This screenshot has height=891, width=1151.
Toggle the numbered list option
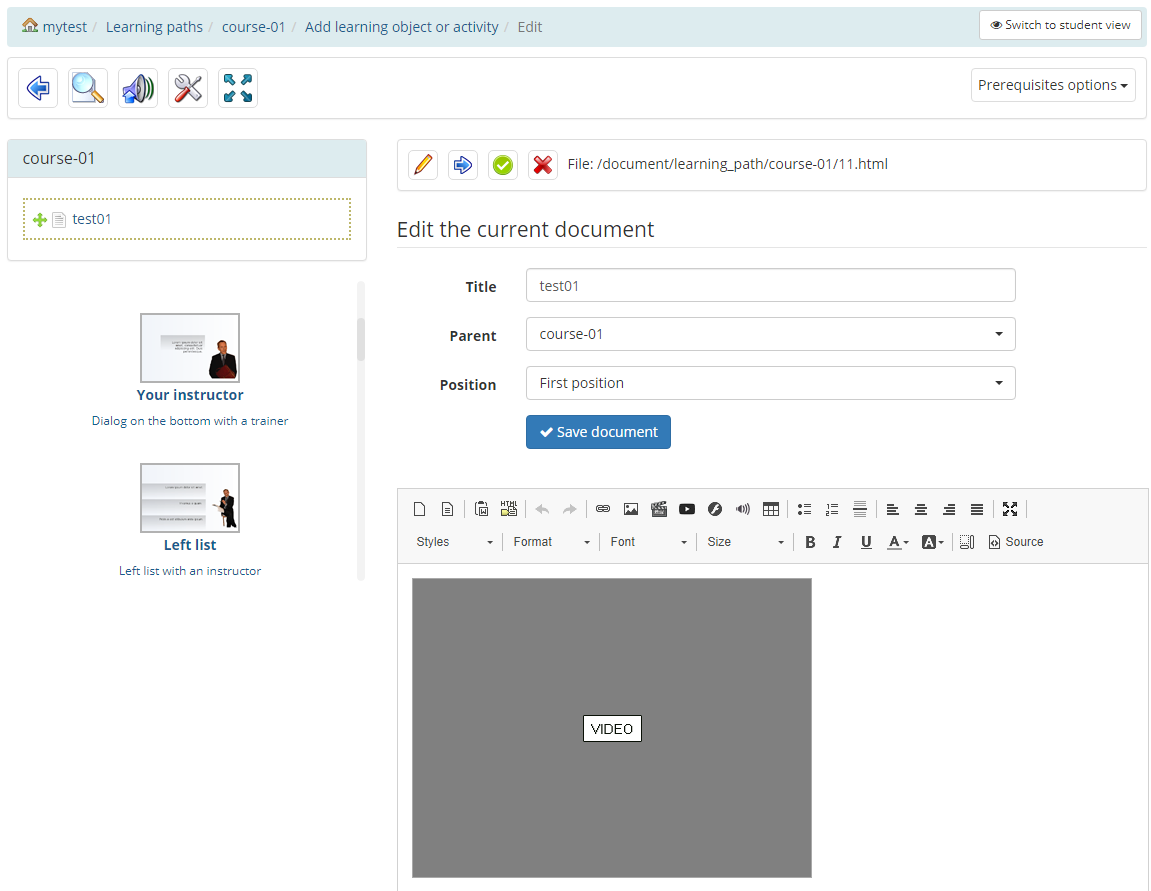(832, 509)
